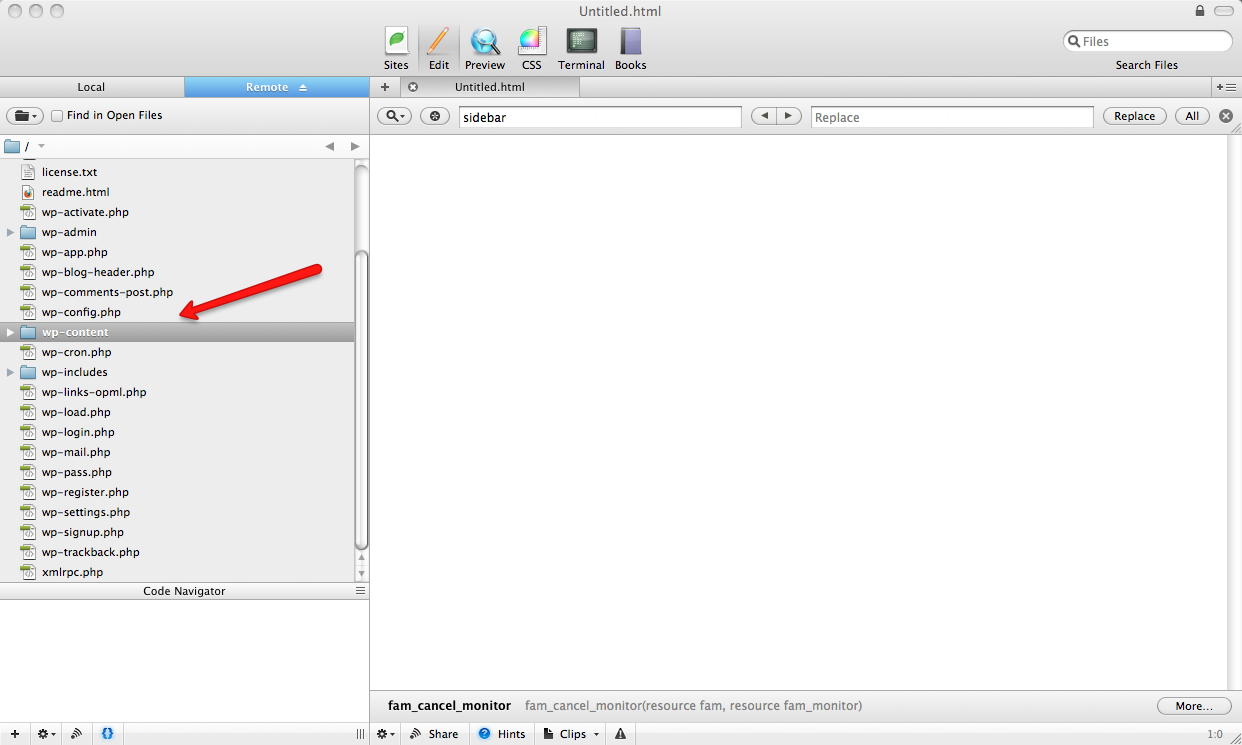
Task: Switch to the Preview mode
Action: (485, 49)
